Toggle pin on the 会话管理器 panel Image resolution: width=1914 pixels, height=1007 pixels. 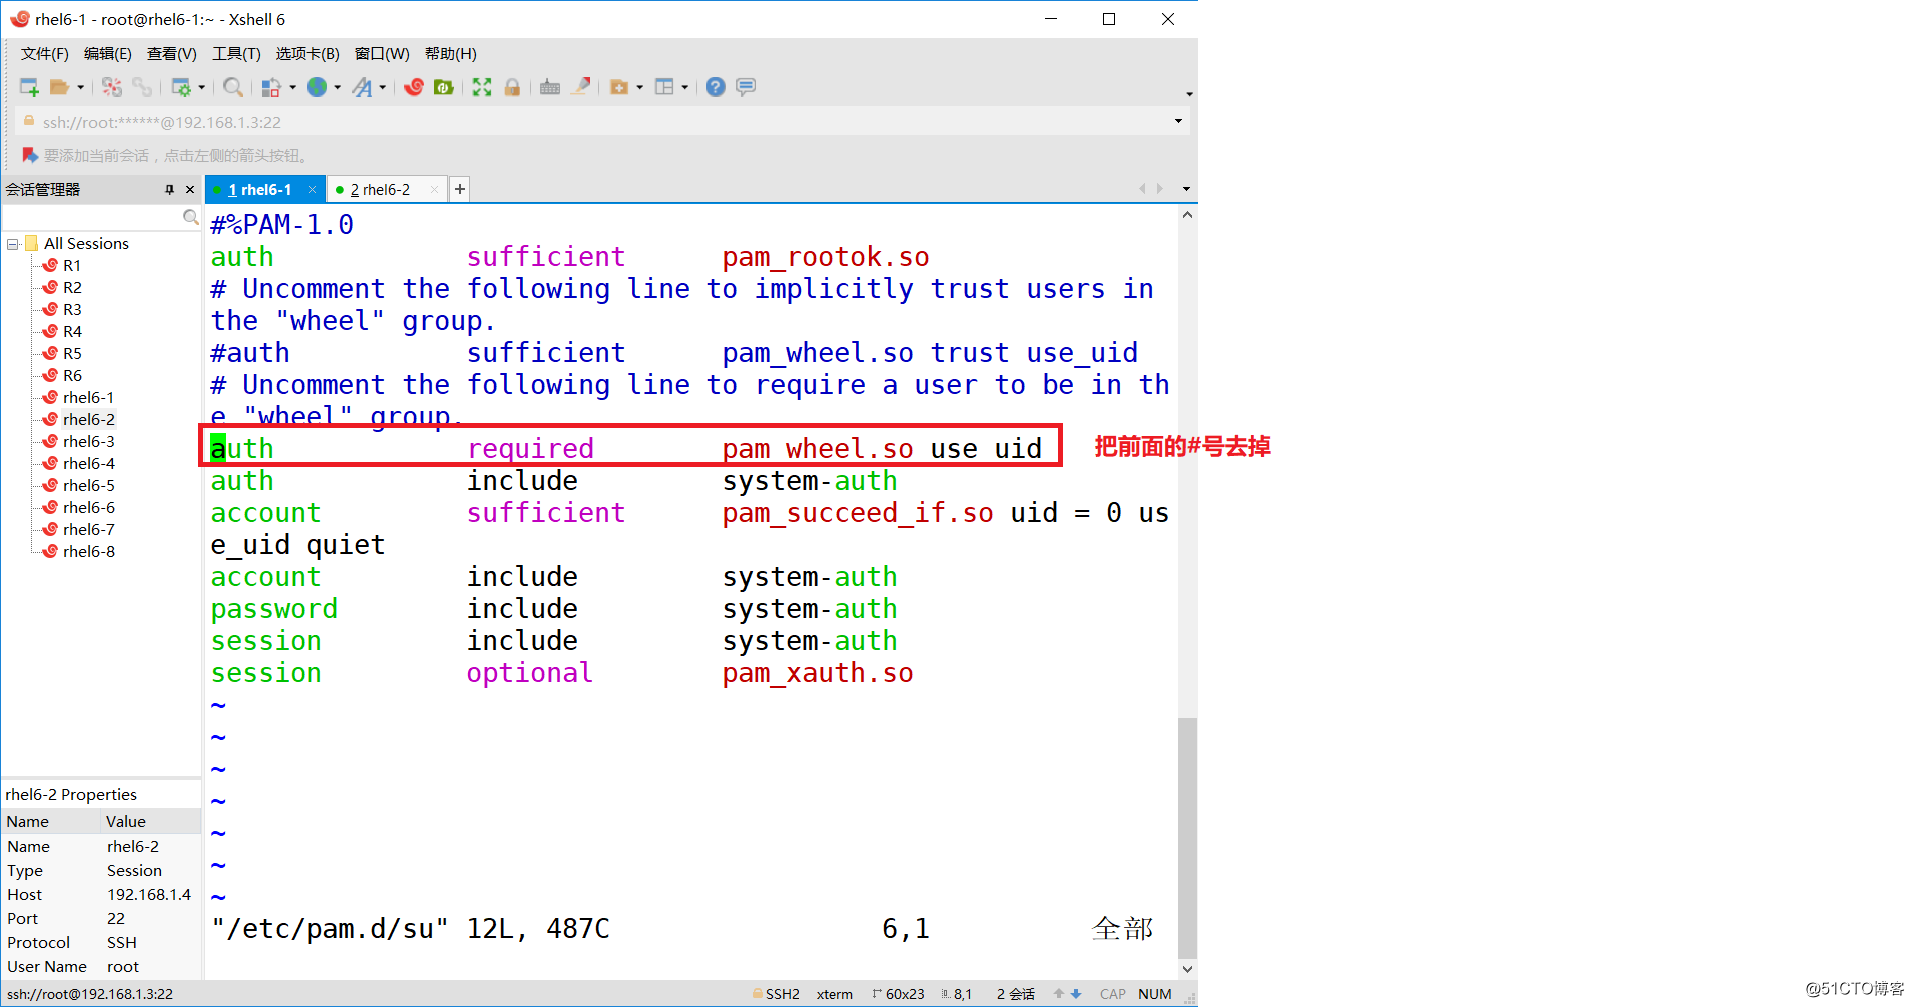point(169,190)
